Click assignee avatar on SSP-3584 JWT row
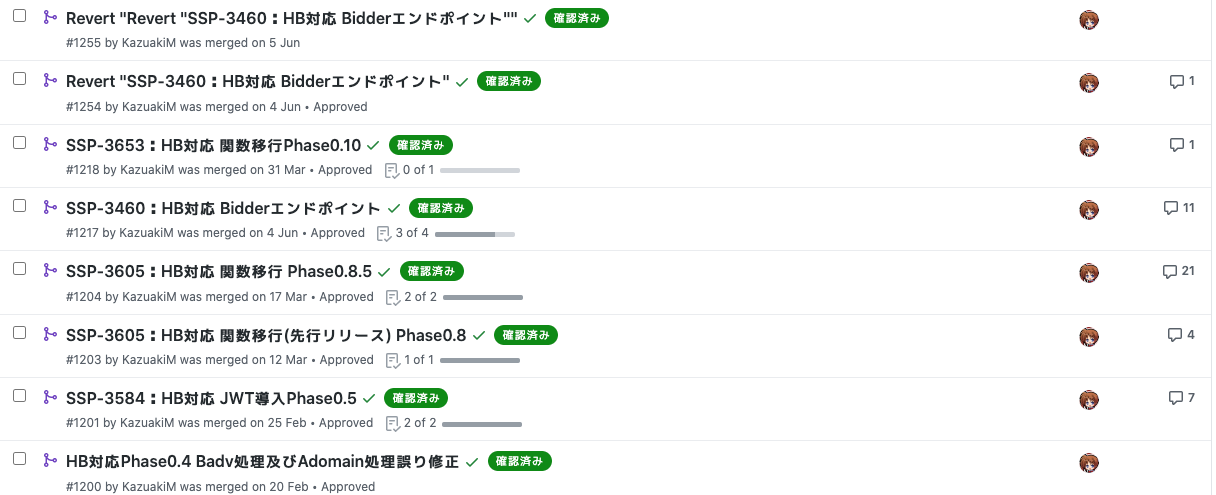1216x495 pixels. pyautogui.click(x=1089, y=400)
